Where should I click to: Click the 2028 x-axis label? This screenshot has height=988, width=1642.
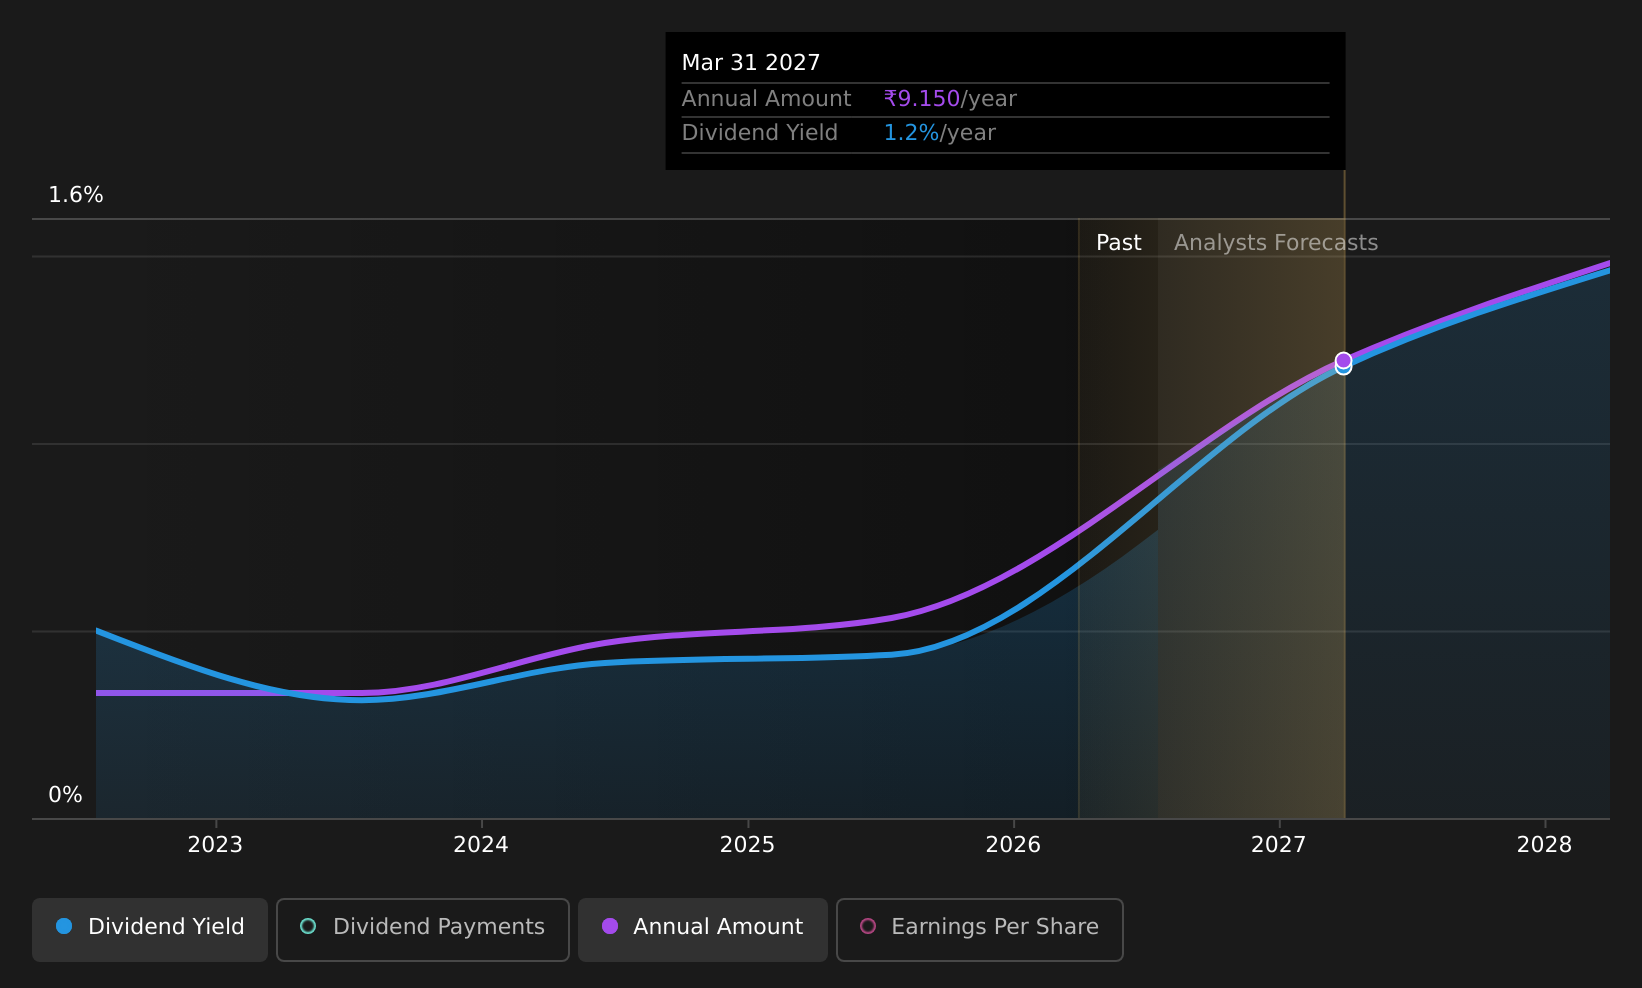coord(1544,845)
